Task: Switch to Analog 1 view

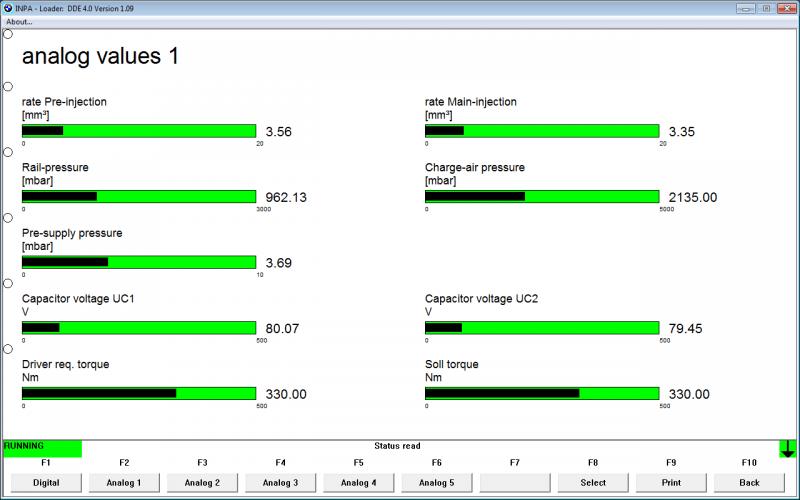Action: (x=124, y=482)
